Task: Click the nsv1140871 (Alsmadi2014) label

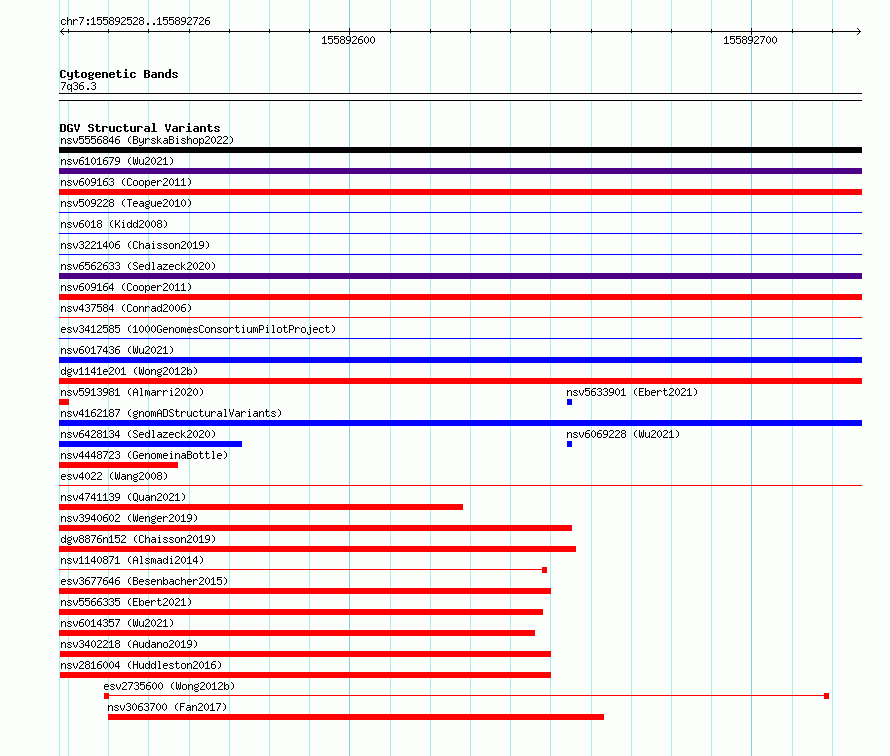Action: pyautogui.click(x=132, y=560)
